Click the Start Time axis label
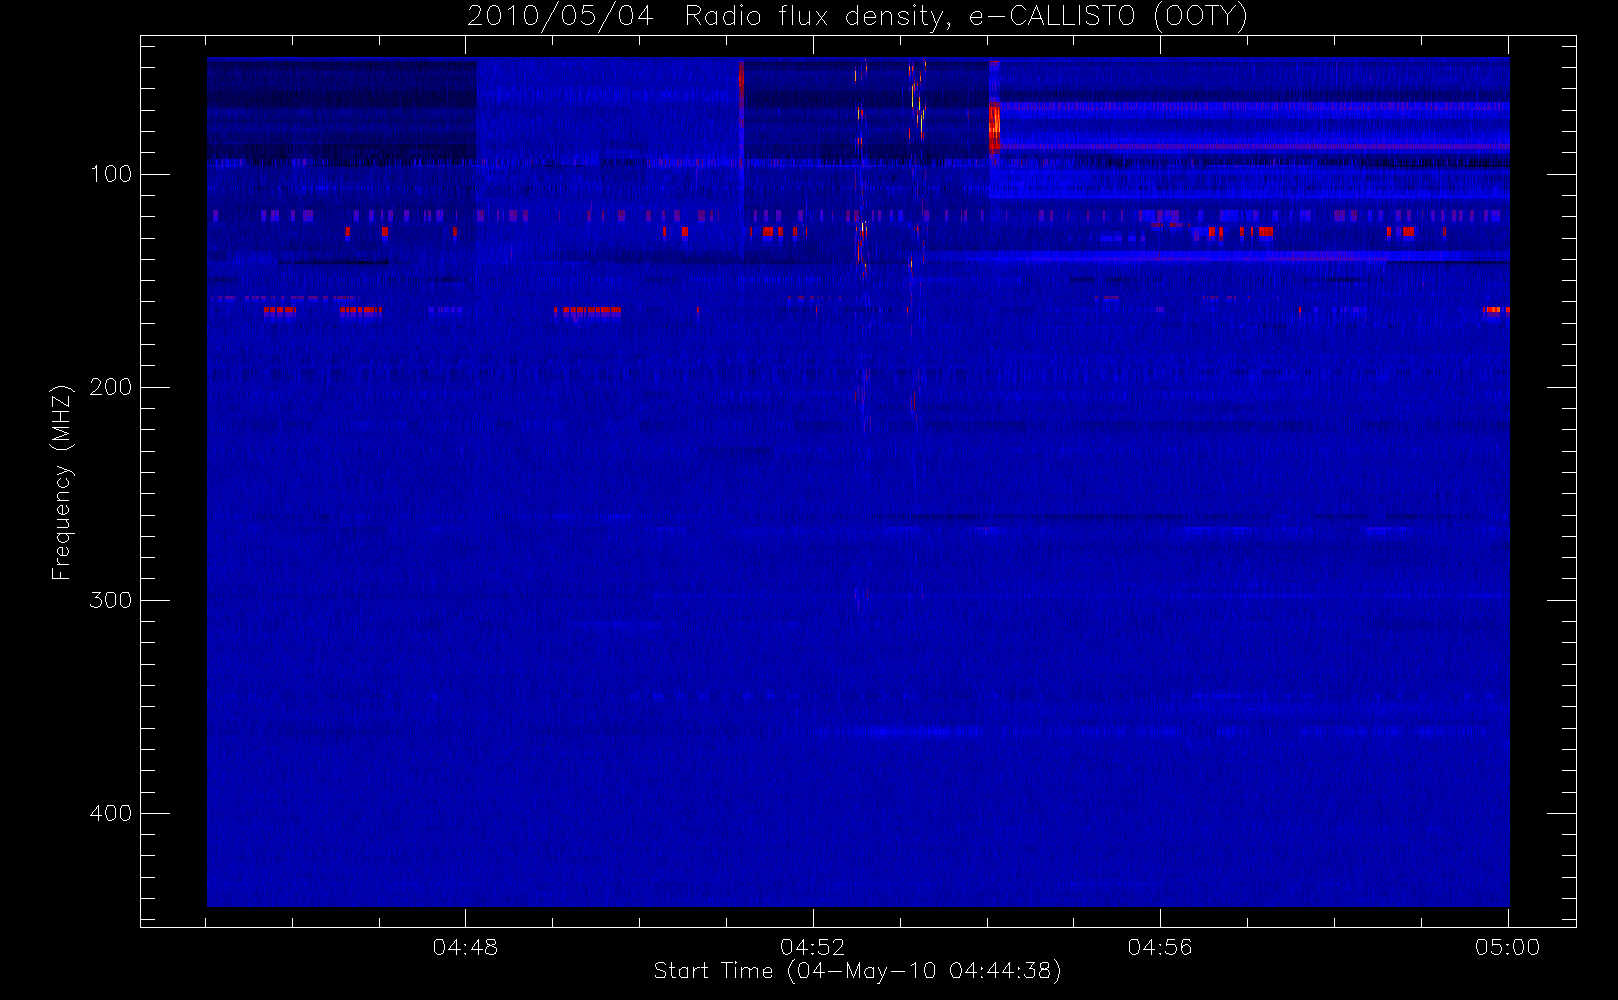 click(858, 971)
